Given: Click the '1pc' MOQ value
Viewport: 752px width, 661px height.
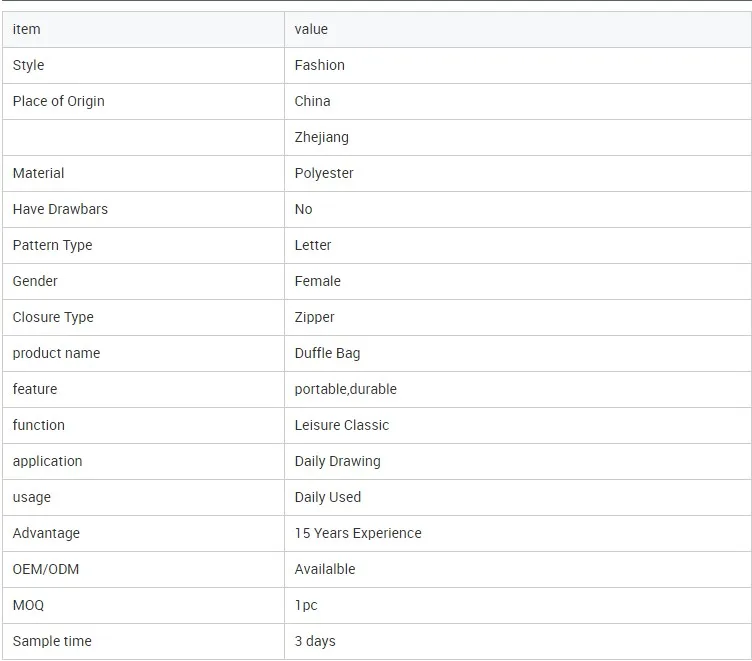Looking at the screenshot, I should [306, 605].
